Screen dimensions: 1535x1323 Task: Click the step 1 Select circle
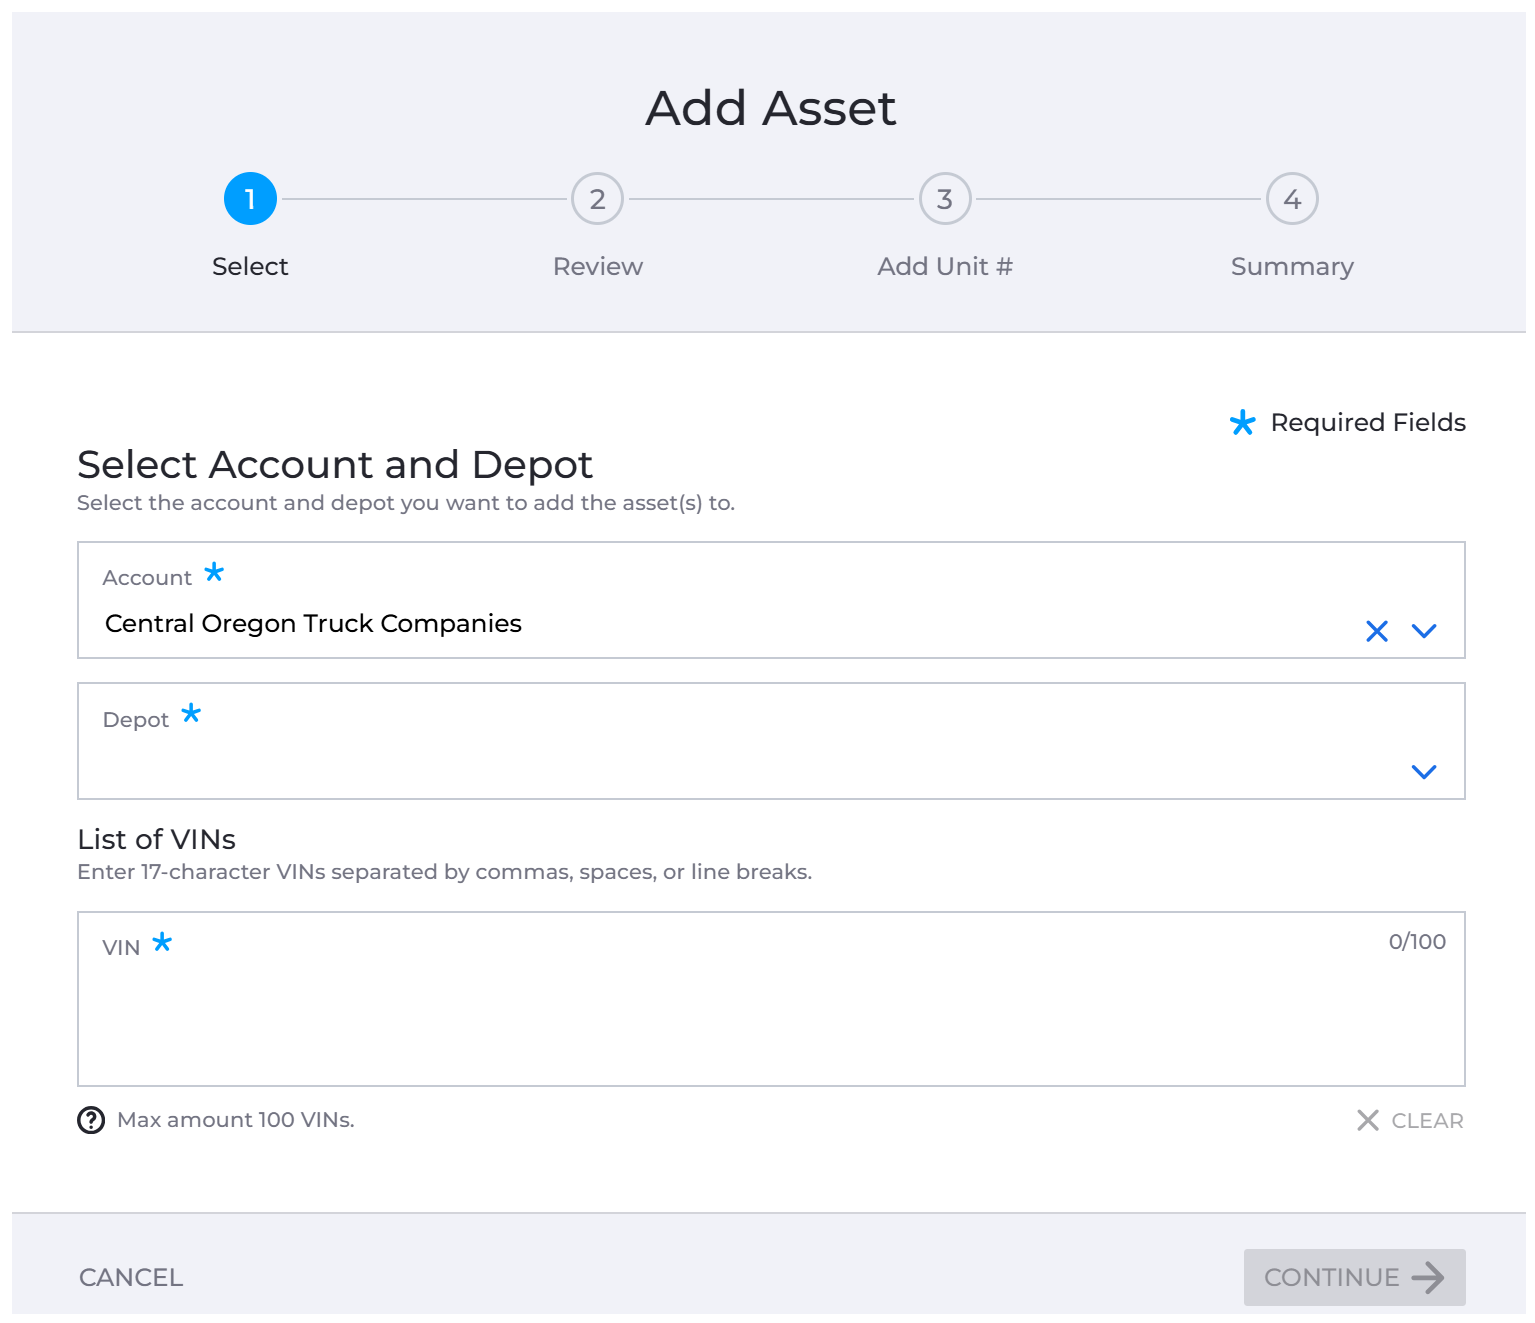(x=250, y=199)
